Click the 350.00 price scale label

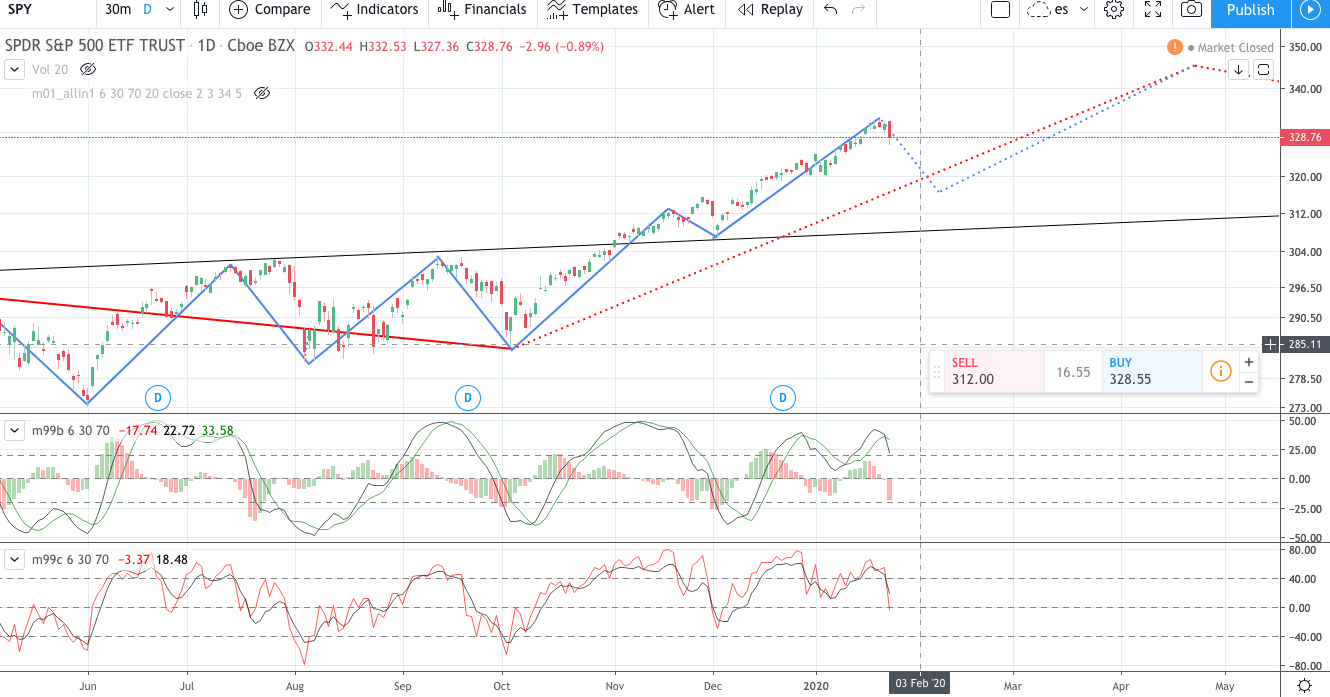click(x=1303, y=47)
